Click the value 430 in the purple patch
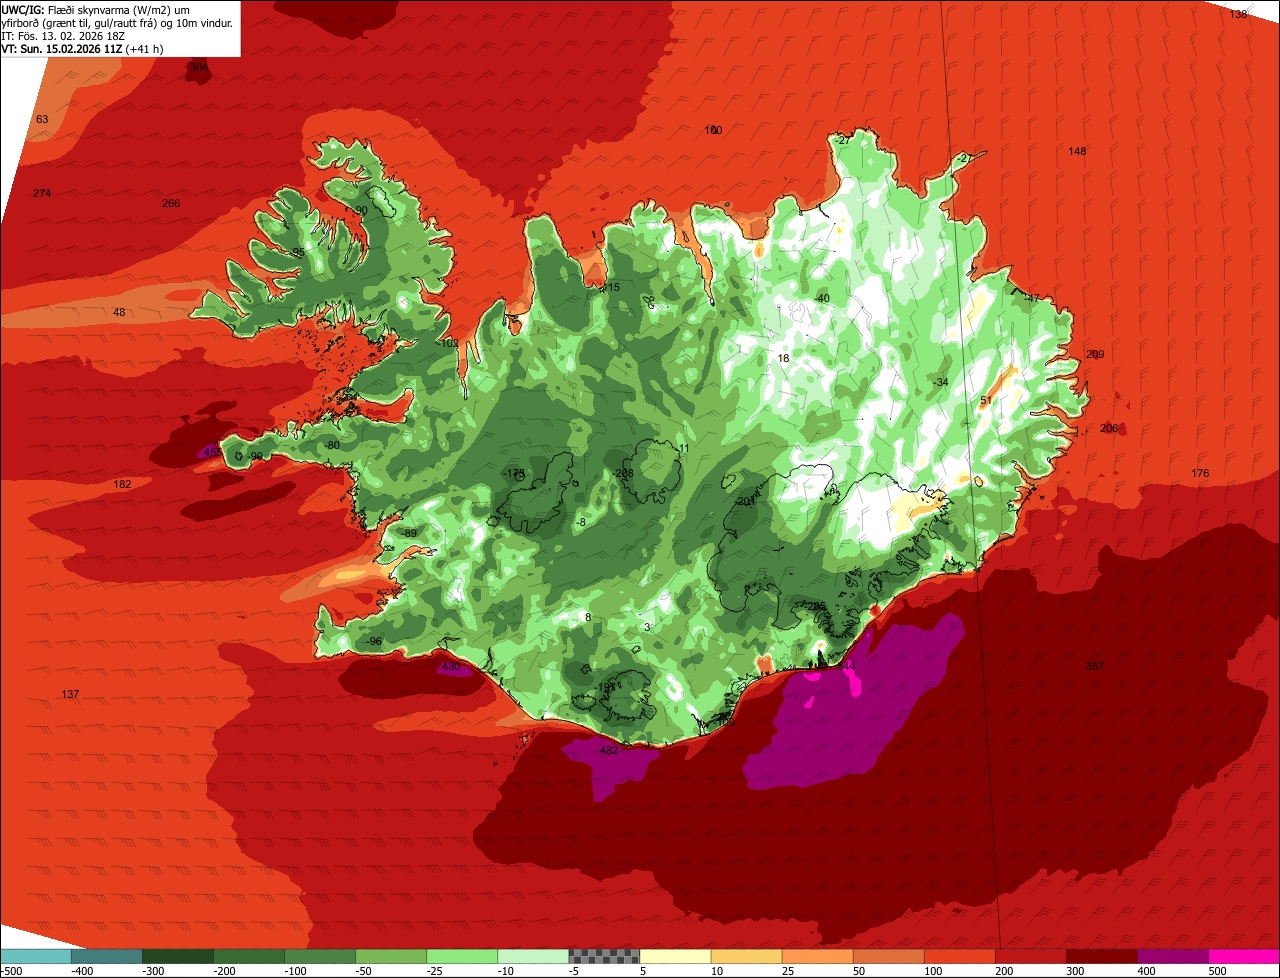This screenshot has width=1280, height=978. coord(450,666)
